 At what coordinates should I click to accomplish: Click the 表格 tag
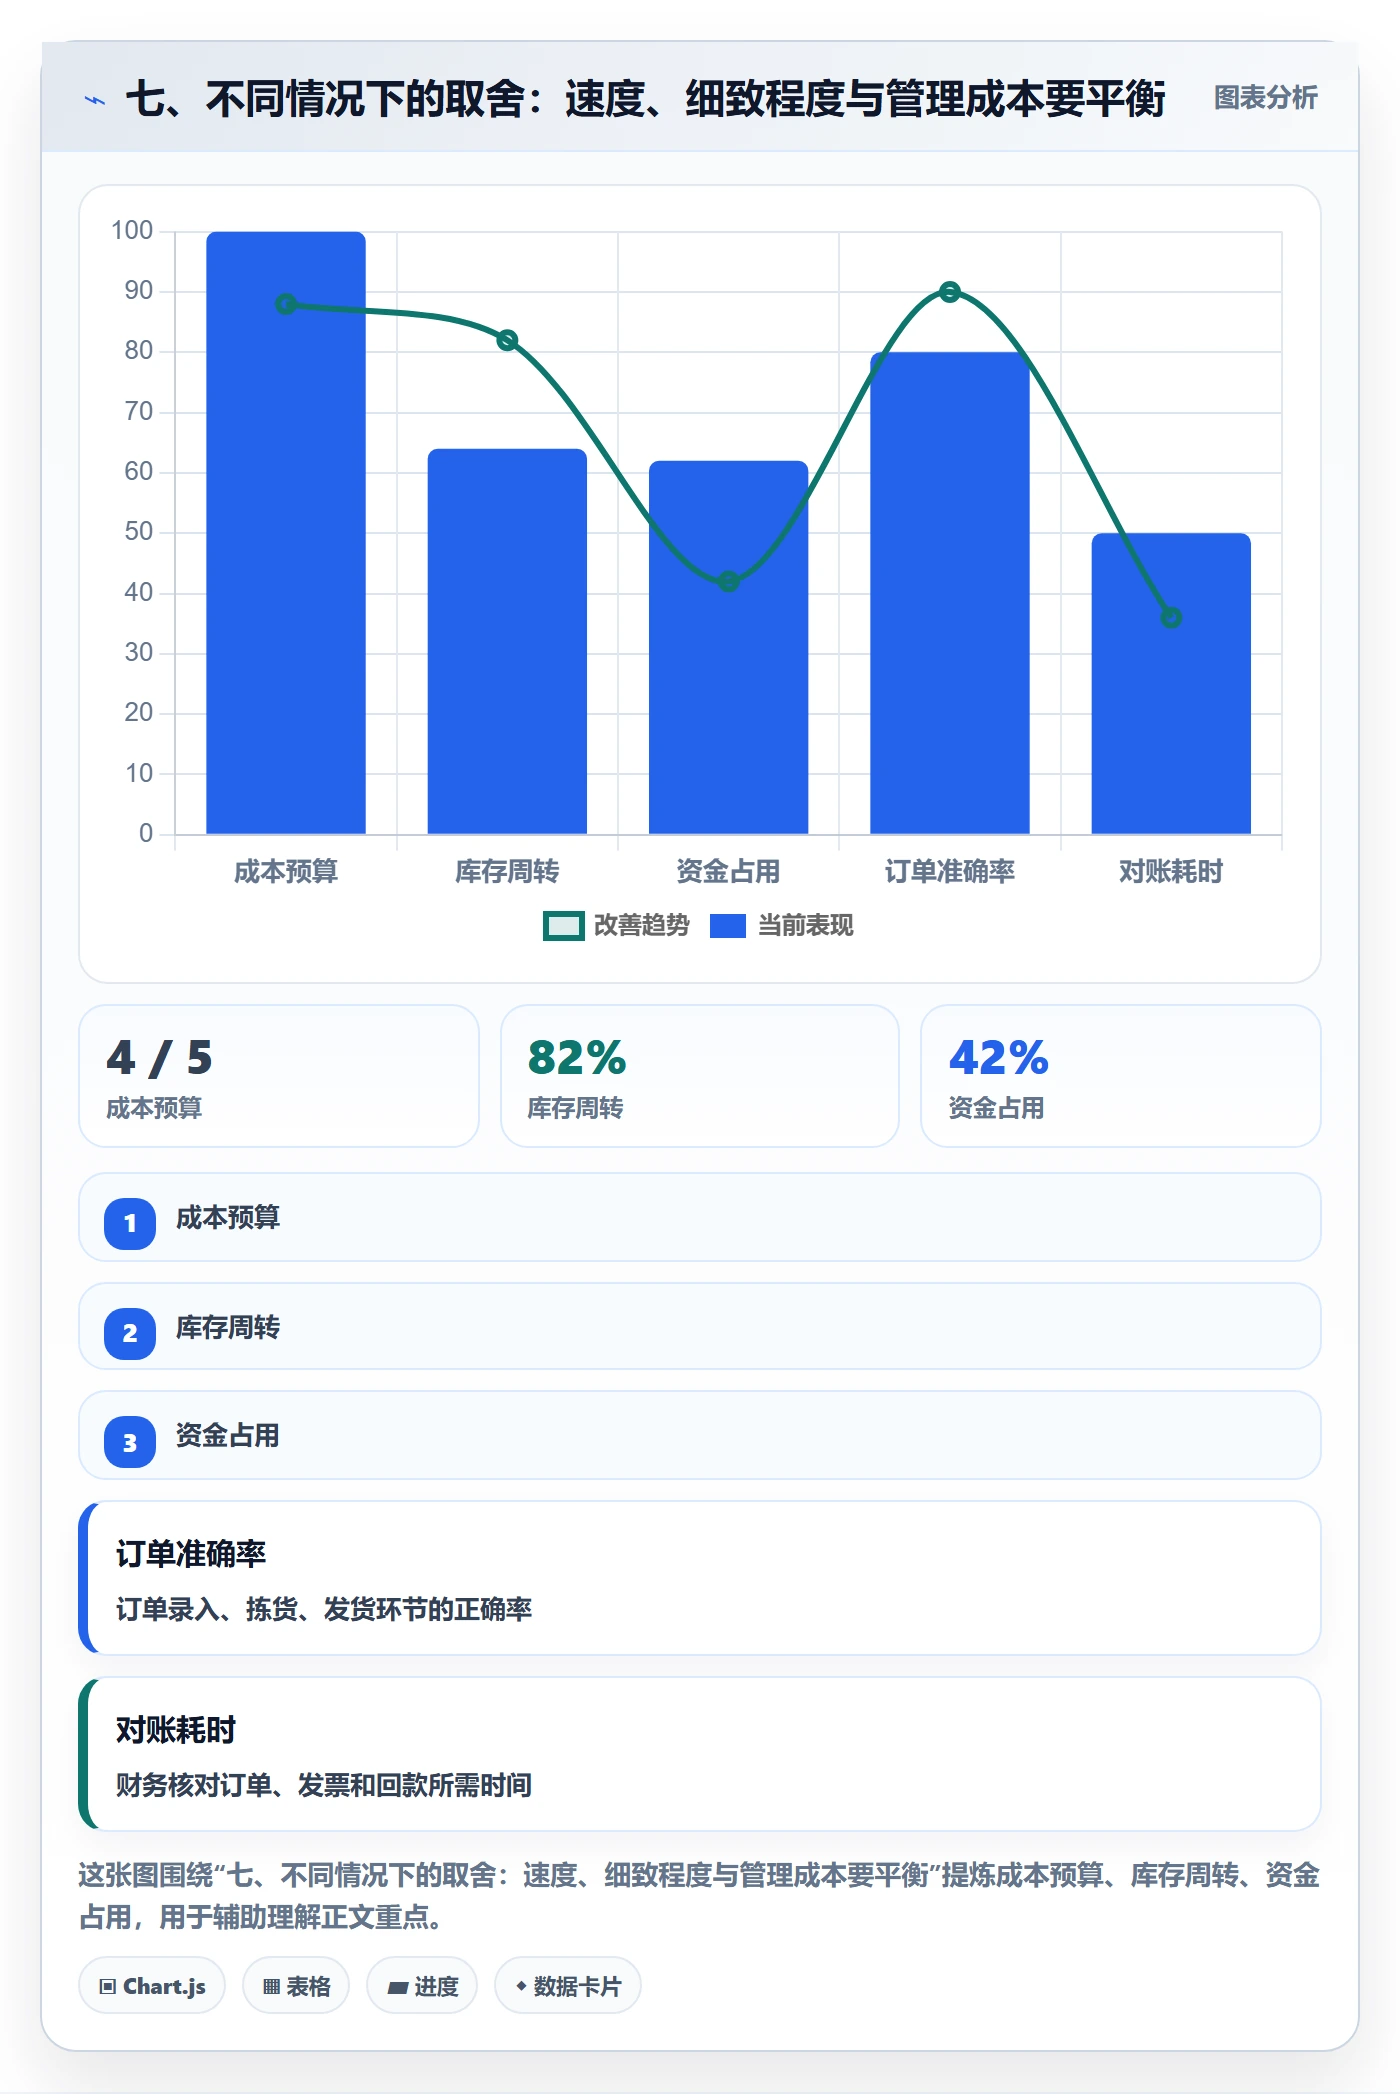[x=296, y=1986]
